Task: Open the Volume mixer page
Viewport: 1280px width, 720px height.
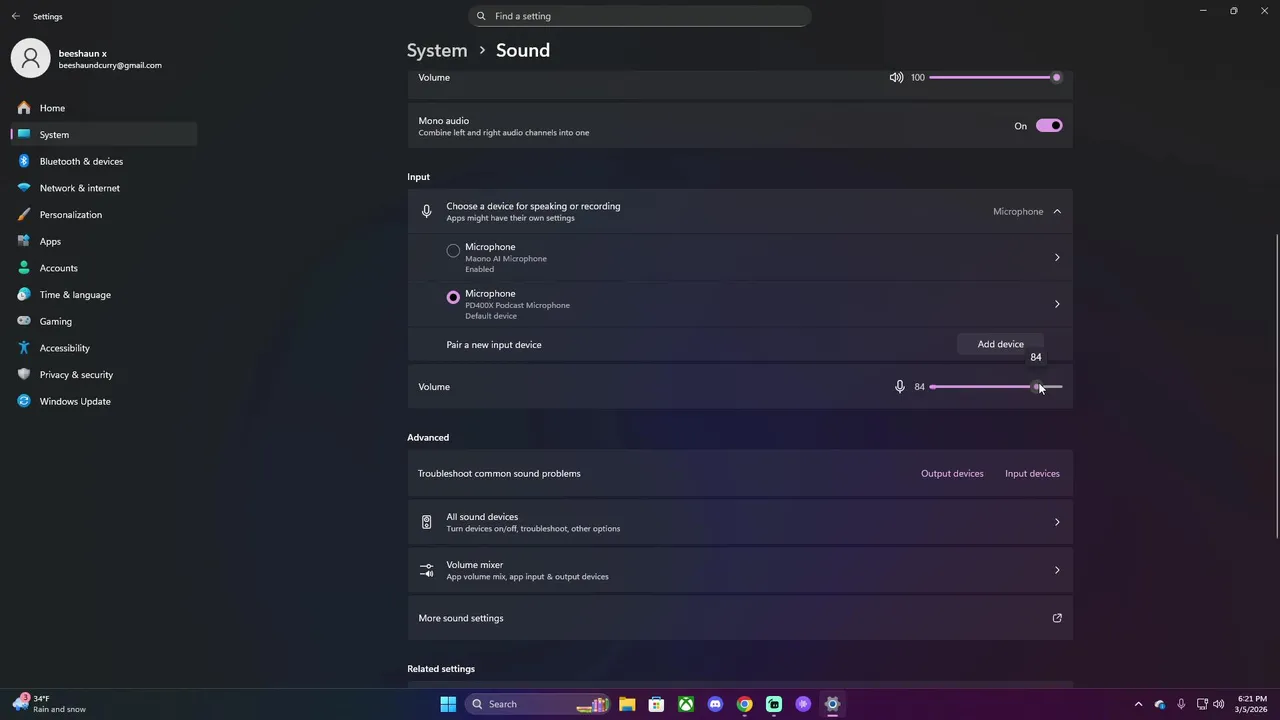Action: click(740, 570)
